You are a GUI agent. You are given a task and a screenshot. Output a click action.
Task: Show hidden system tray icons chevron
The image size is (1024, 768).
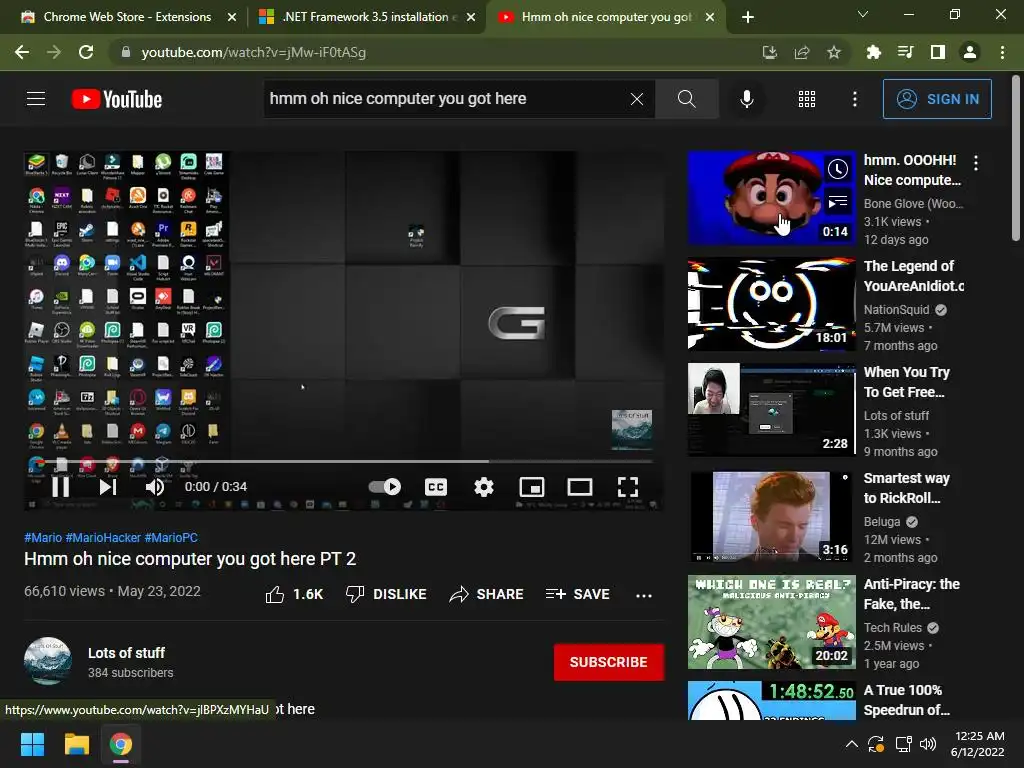[852, 744]
